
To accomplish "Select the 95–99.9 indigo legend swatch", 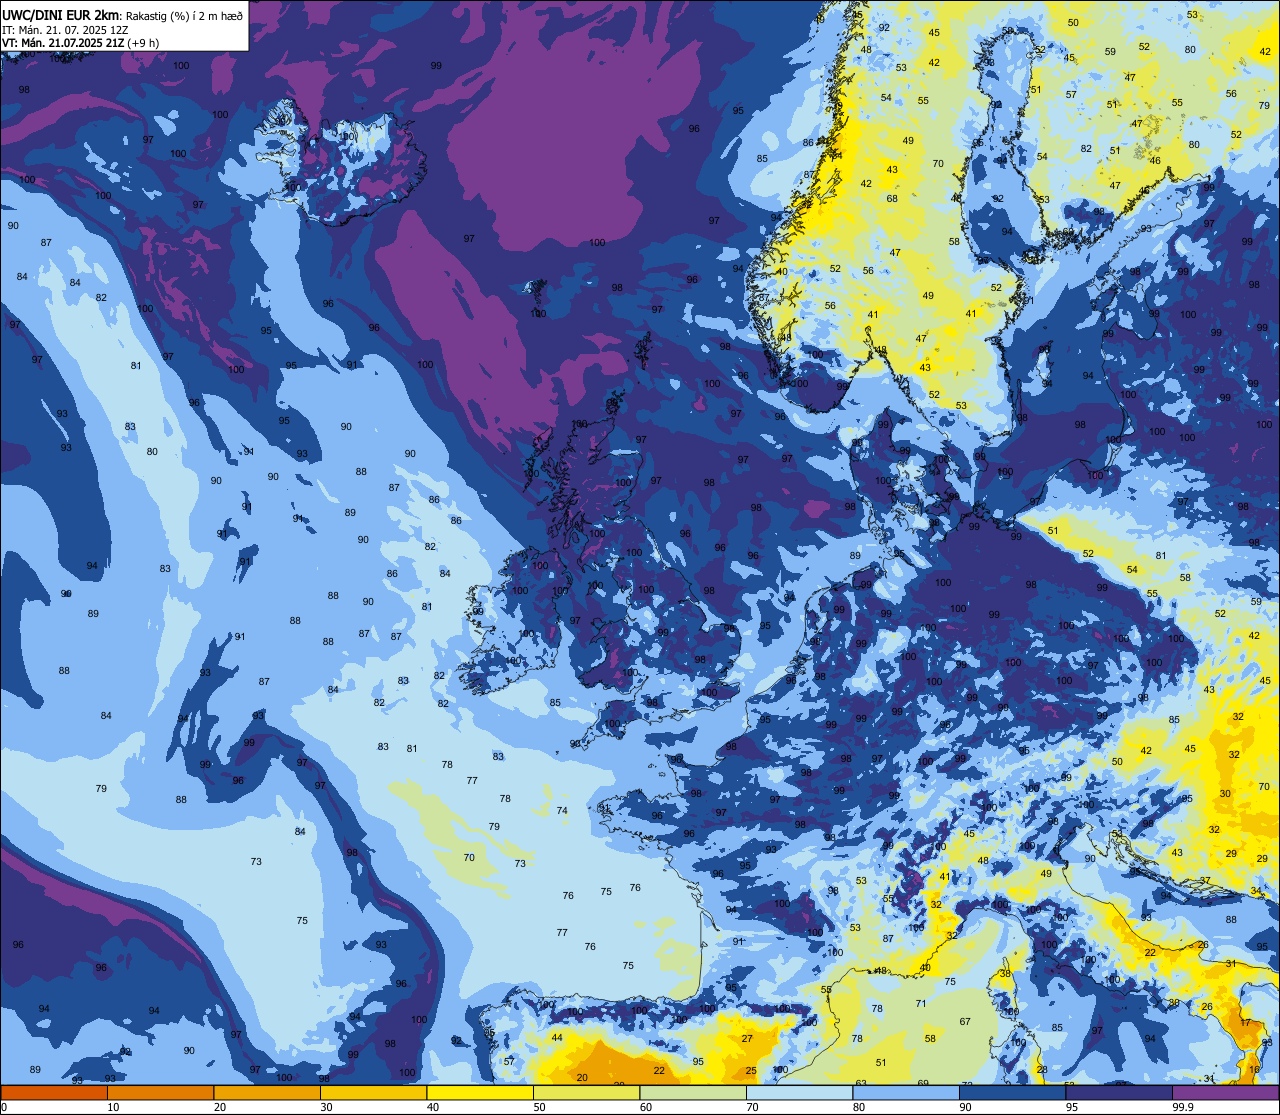I will [x=1119, y=1092].
